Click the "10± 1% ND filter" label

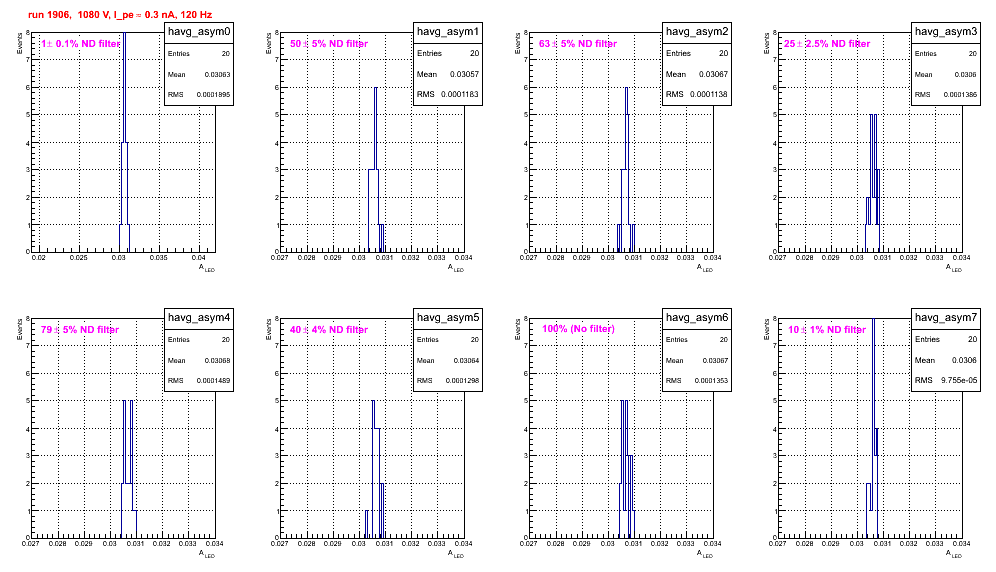point(827,330)
